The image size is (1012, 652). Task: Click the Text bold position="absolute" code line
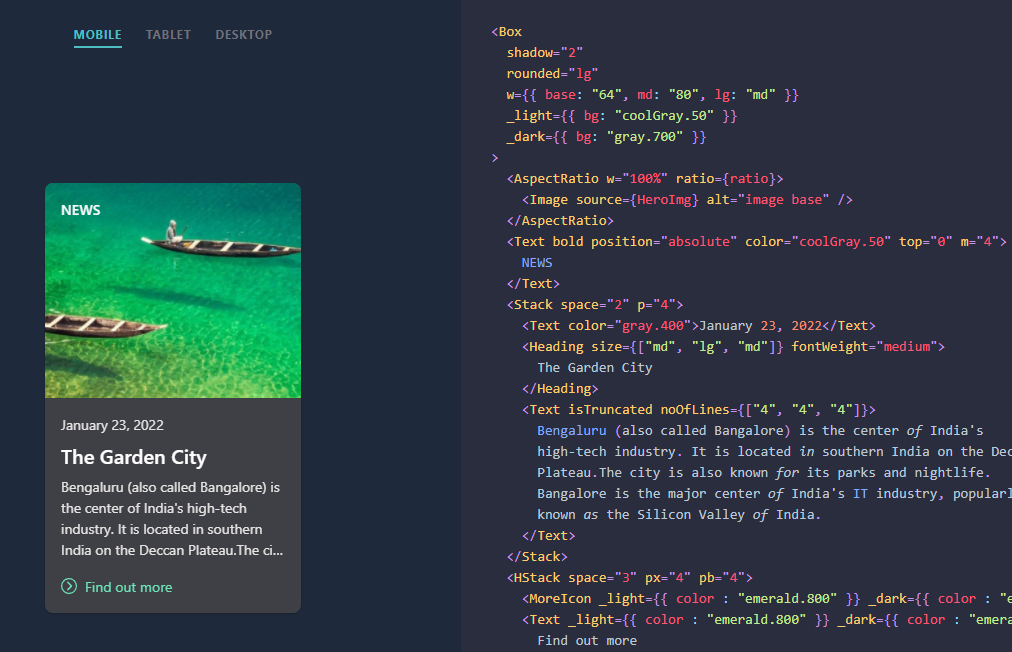[x=756, y=241]
